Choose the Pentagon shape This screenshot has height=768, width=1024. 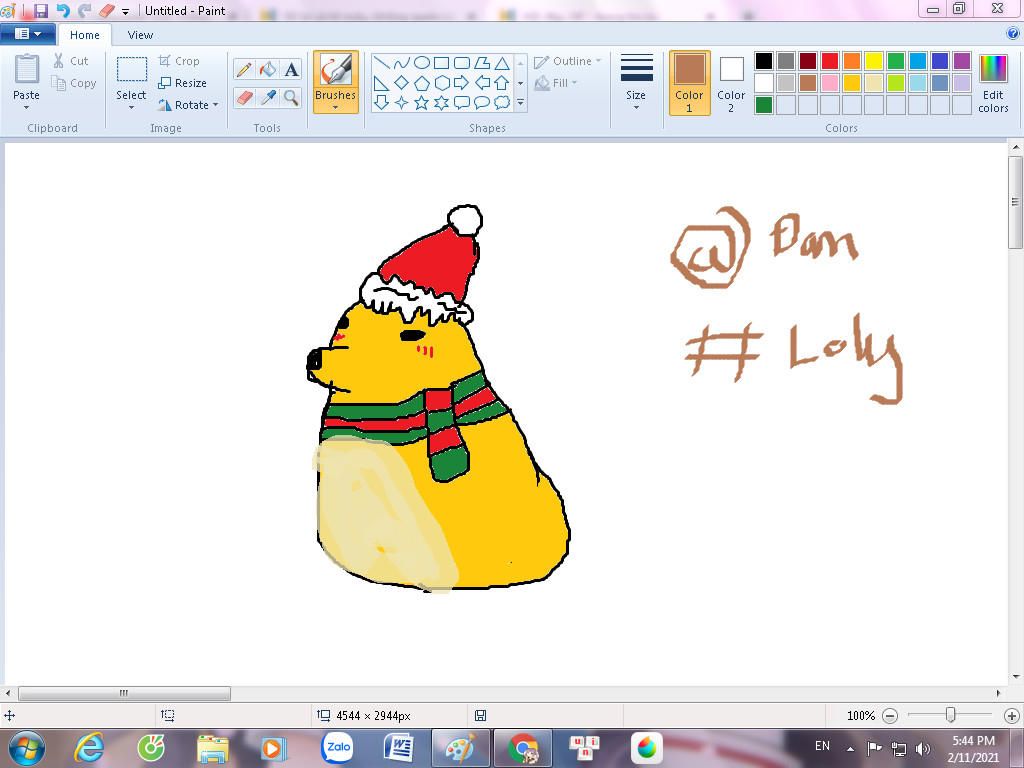coord(422,83)
